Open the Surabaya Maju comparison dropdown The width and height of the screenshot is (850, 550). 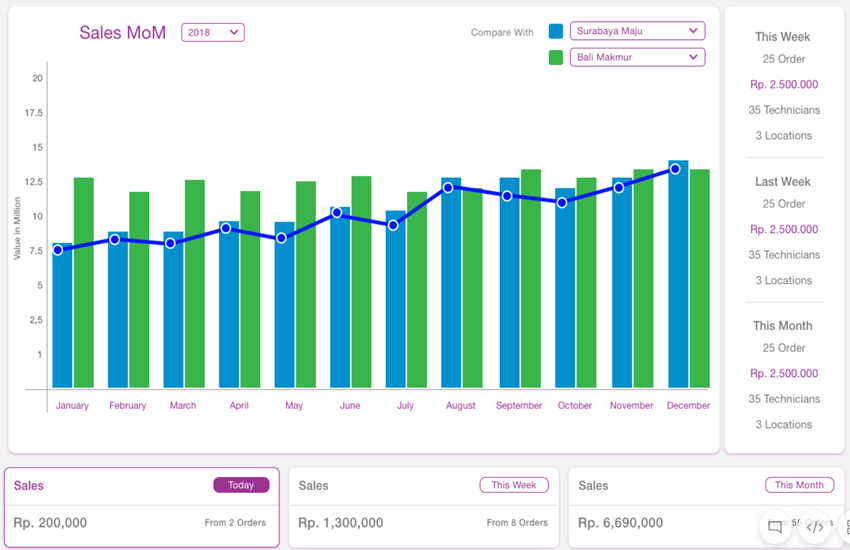pos(637,31)
